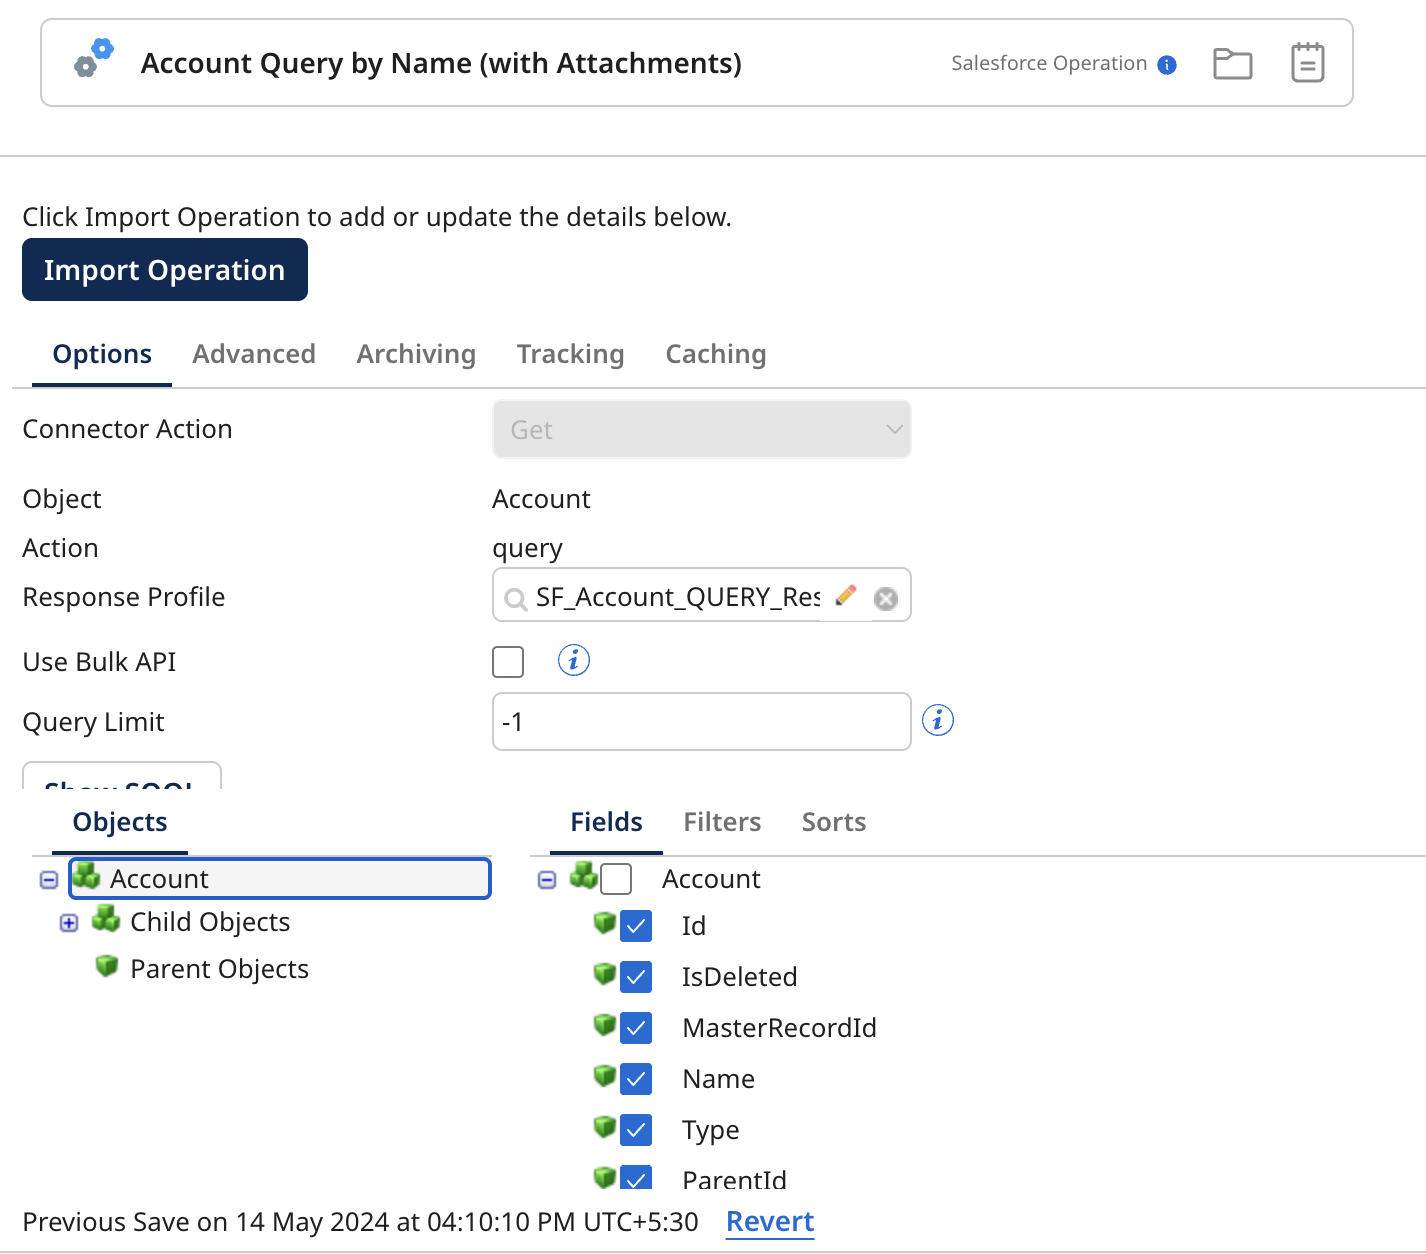The width and height of the screenshot is (1426, 1254).
Task: Open the Filters tab
Action: pos(722,822)
